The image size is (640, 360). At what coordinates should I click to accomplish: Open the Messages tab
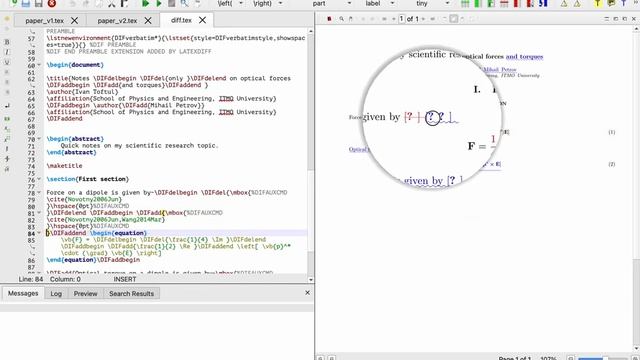point(23,293)
